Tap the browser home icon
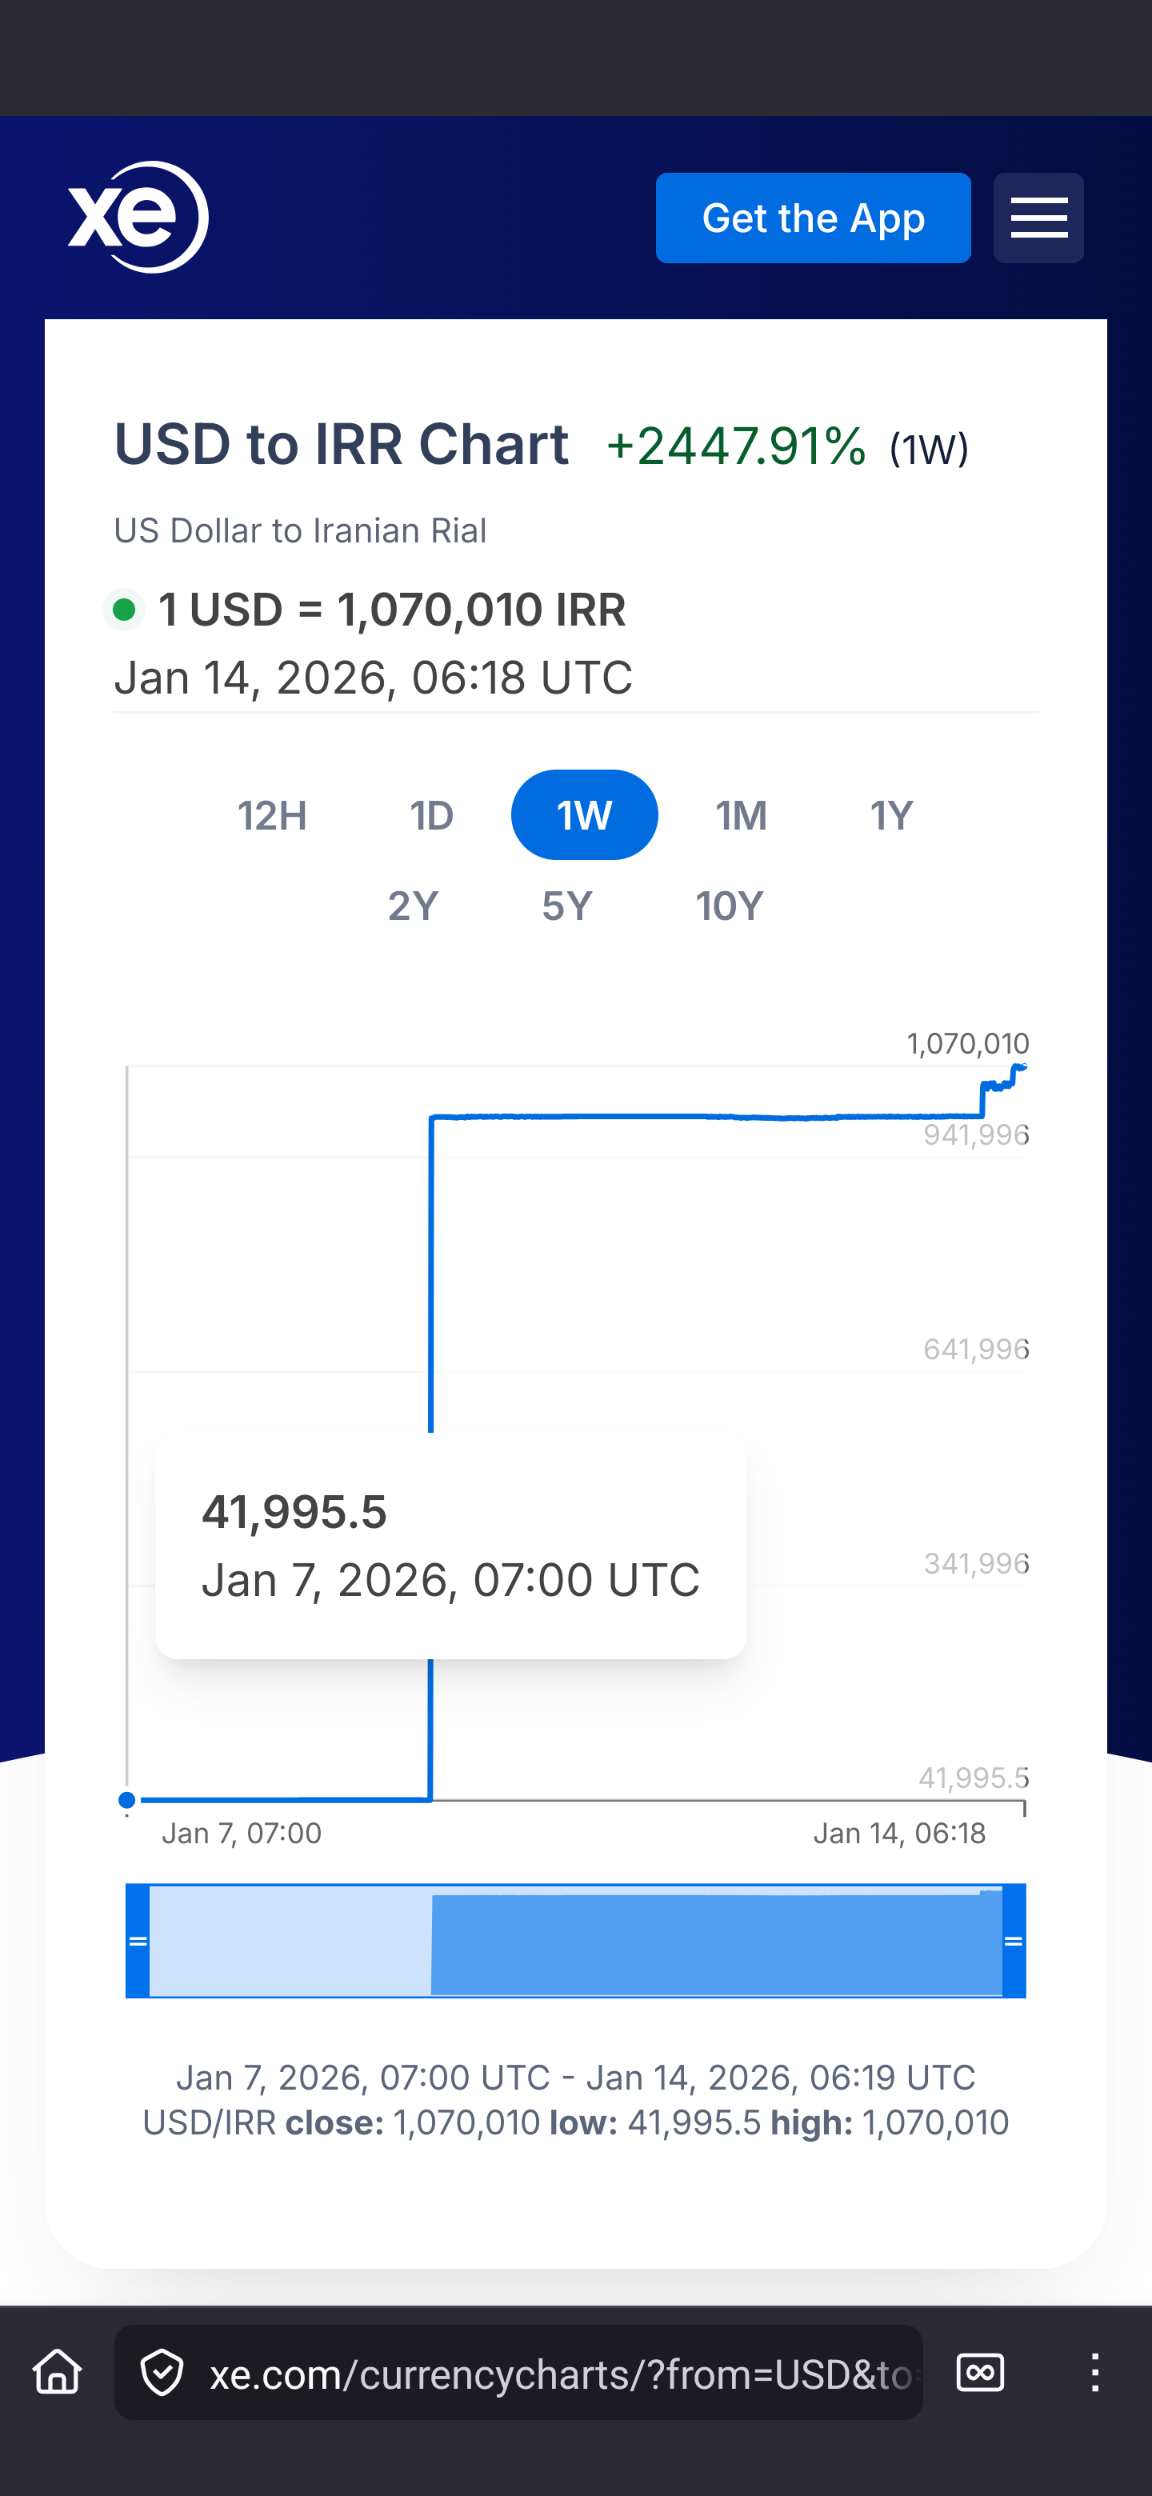 57,2372
